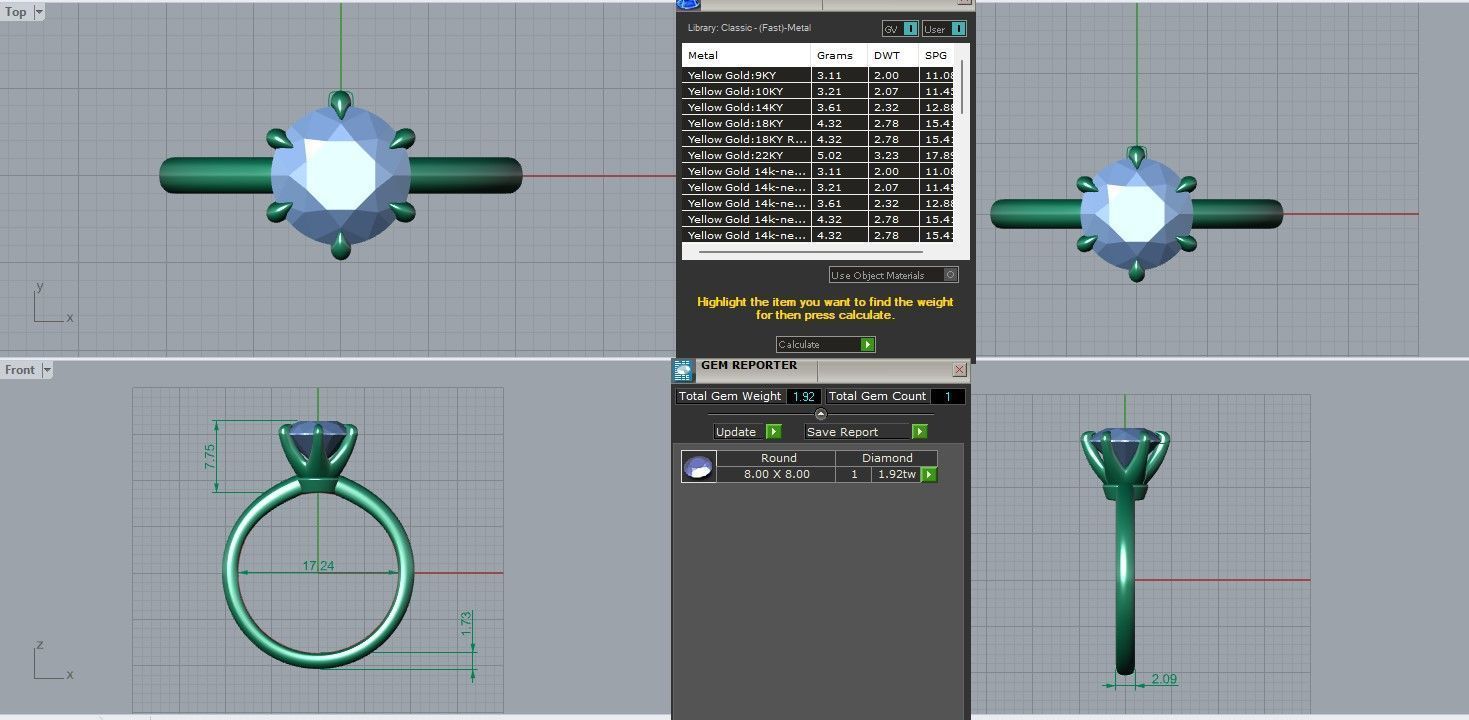Open the Top viewport dropdown arrow

pyautogui.click(x=39, y=12)
